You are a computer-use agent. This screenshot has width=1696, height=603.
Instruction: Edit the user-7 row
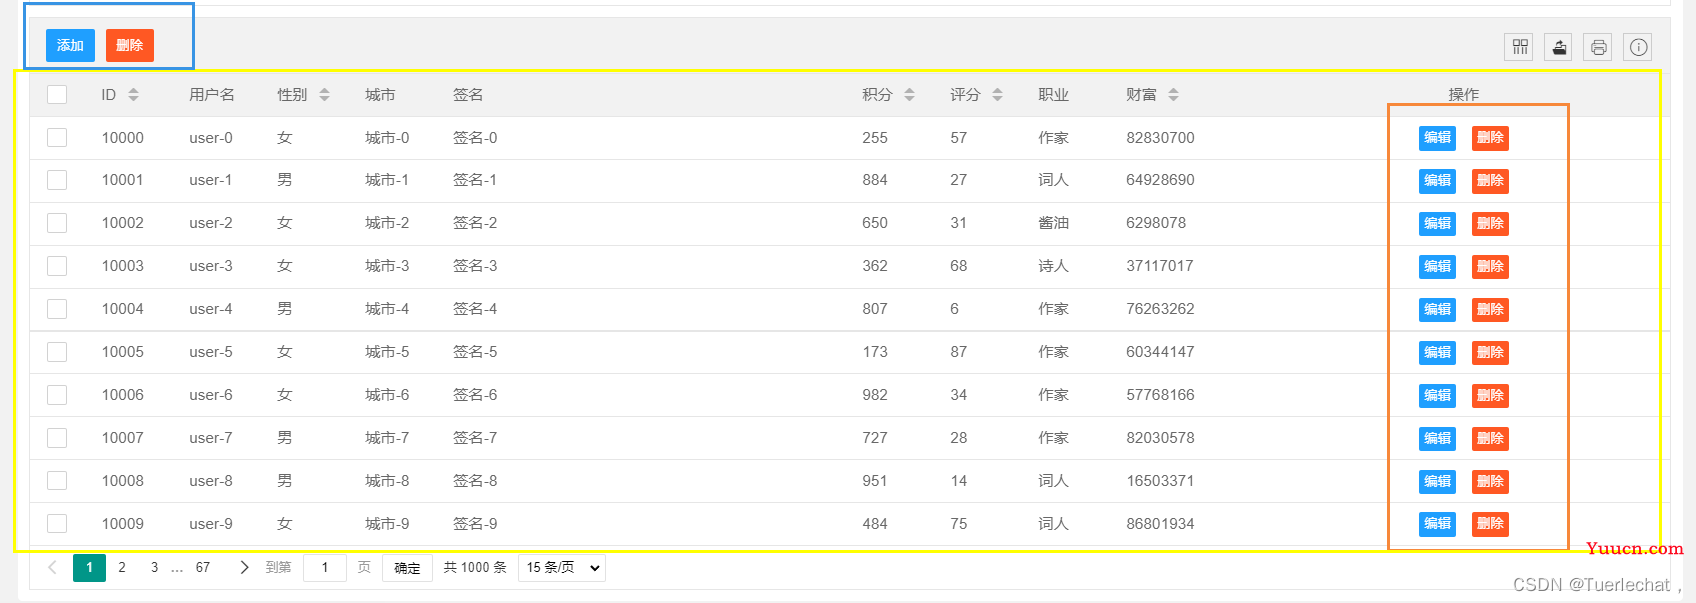[1437, 439]
